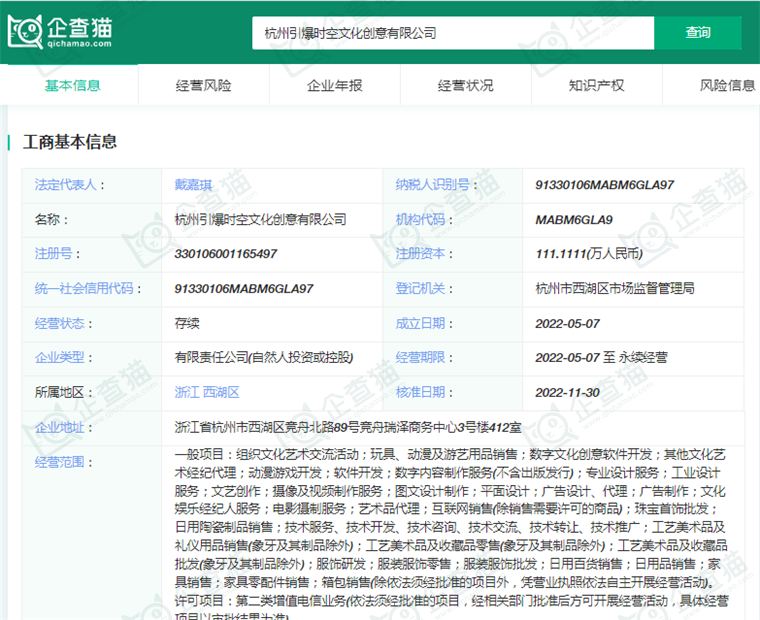Click the 经营范围 field label

click(59, 462)
